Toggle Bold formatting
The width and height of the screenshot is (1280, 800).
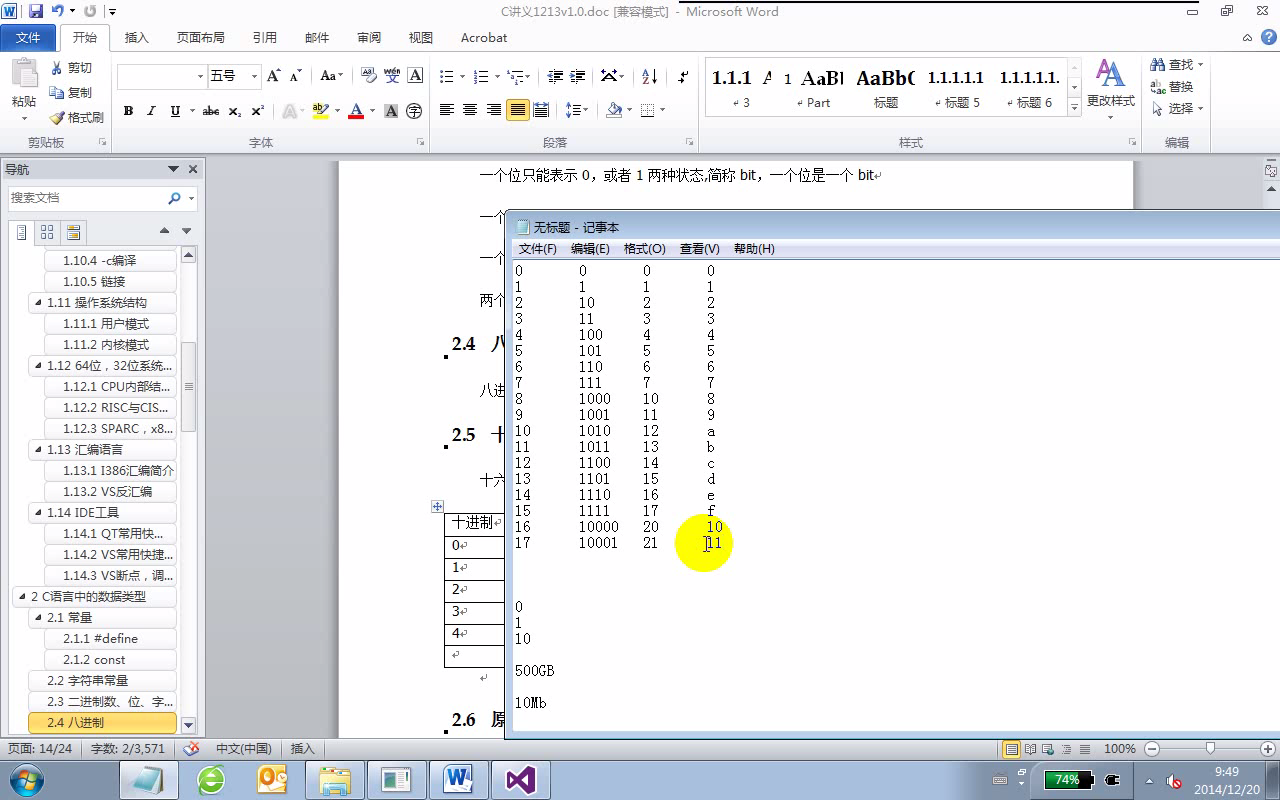pyautogui.click(x=128, y=111)
